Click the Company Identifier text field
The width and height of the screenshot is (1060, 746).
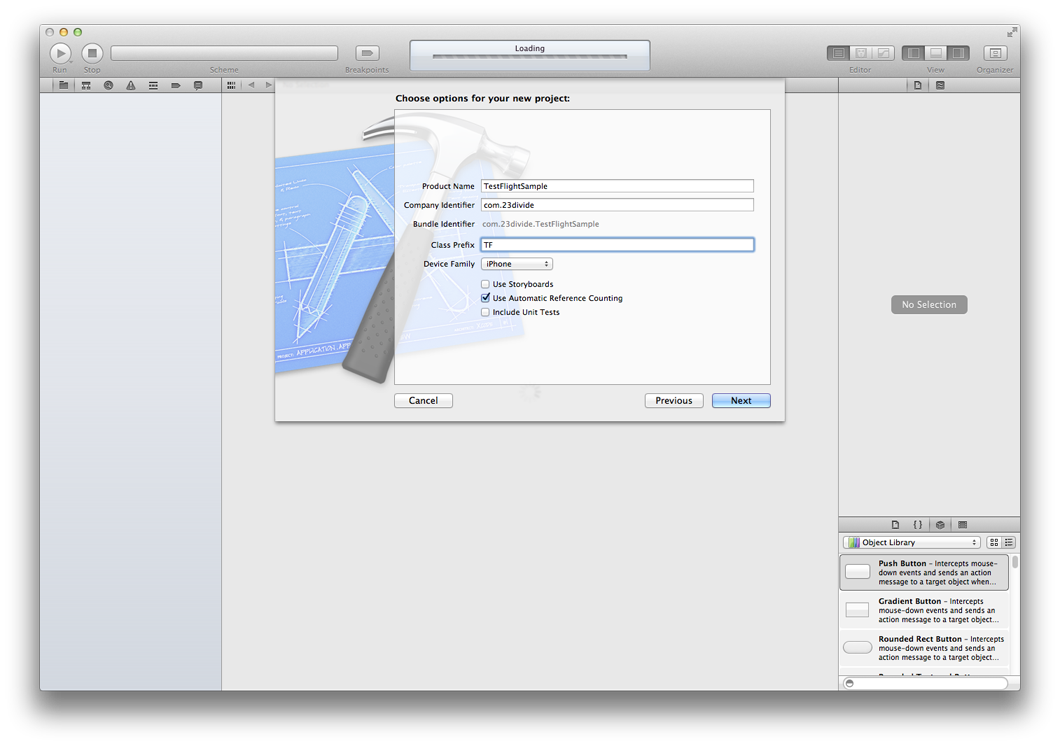[617, 205]
